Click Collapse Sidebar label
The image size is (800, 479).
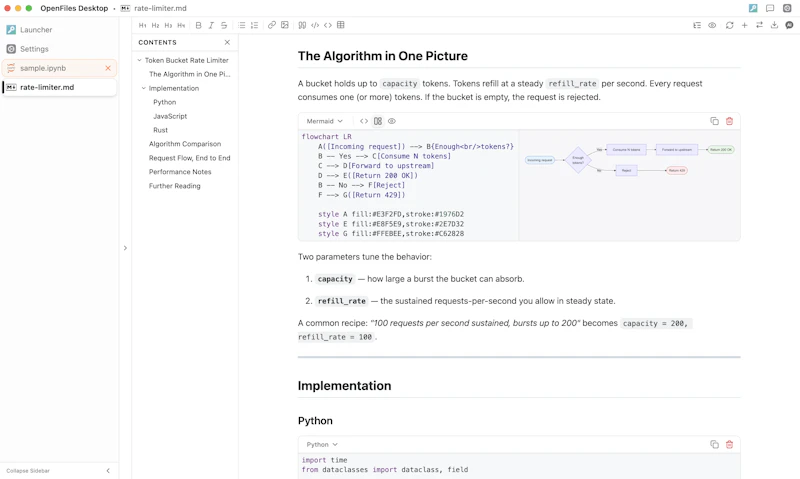(28, 471)
